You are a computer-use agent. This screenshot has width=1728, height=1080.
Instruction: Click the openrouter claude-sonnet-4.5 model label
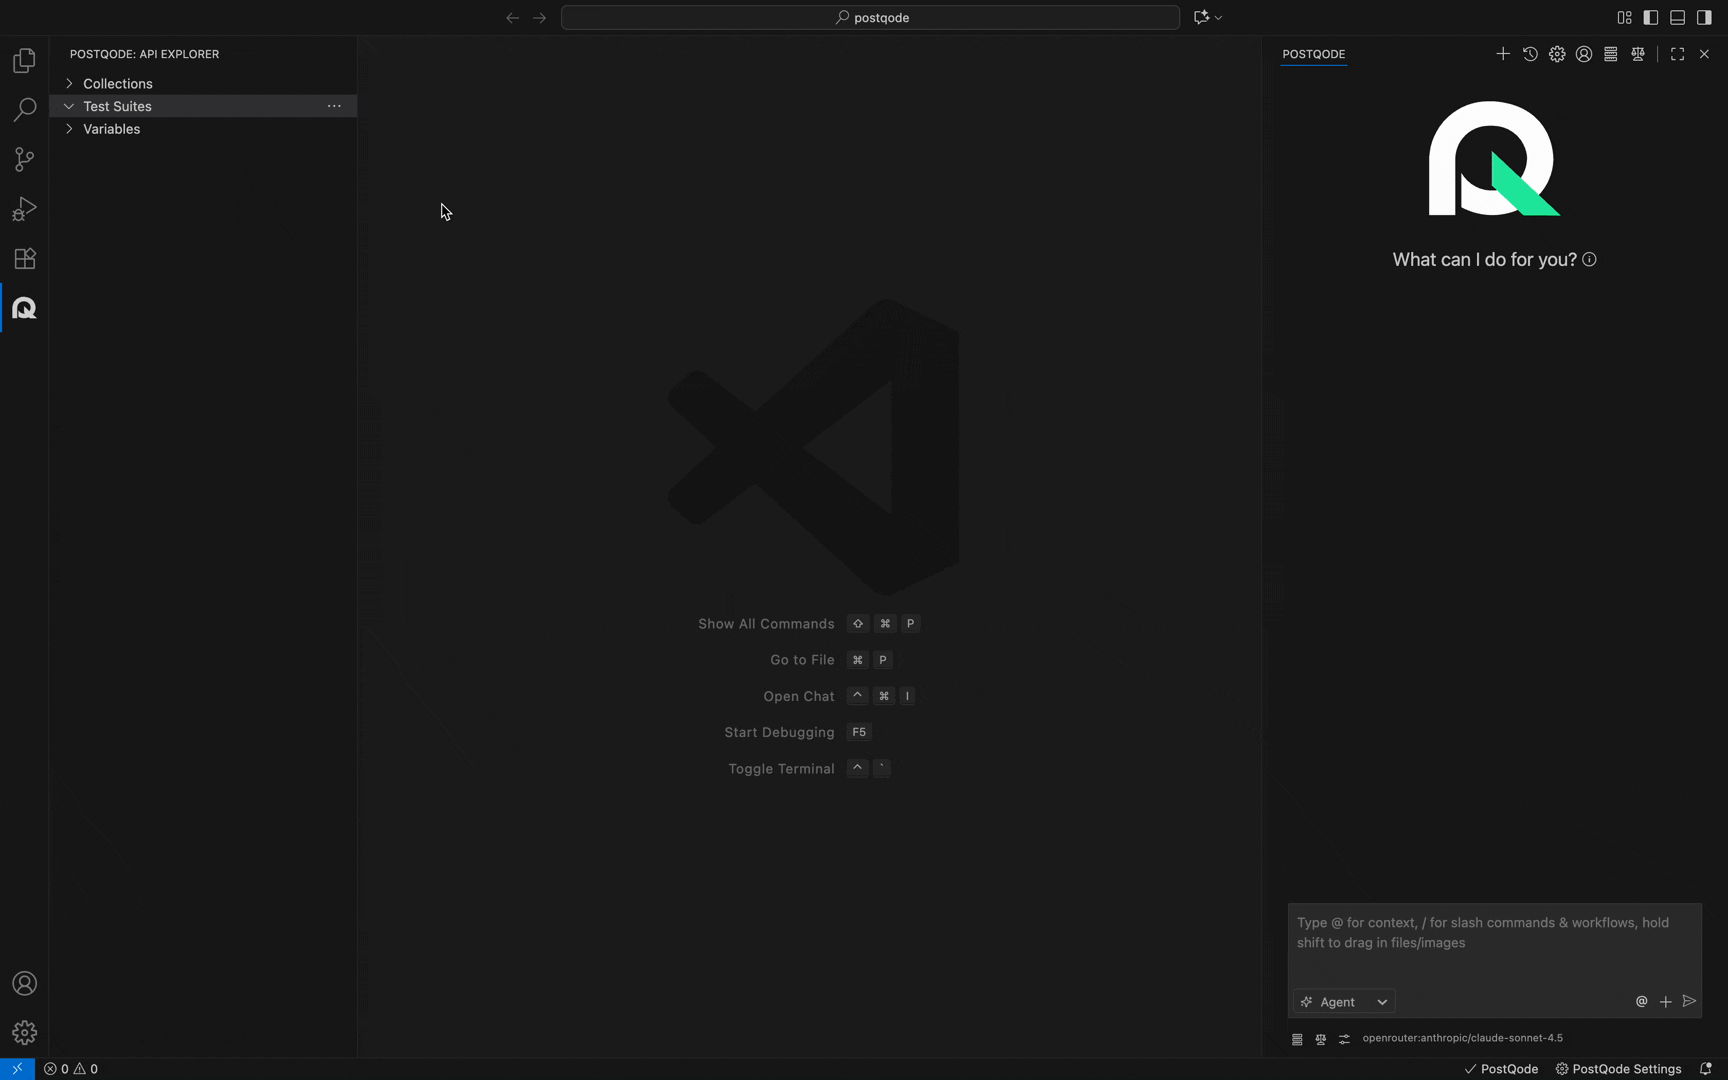coord(1462,1038)
